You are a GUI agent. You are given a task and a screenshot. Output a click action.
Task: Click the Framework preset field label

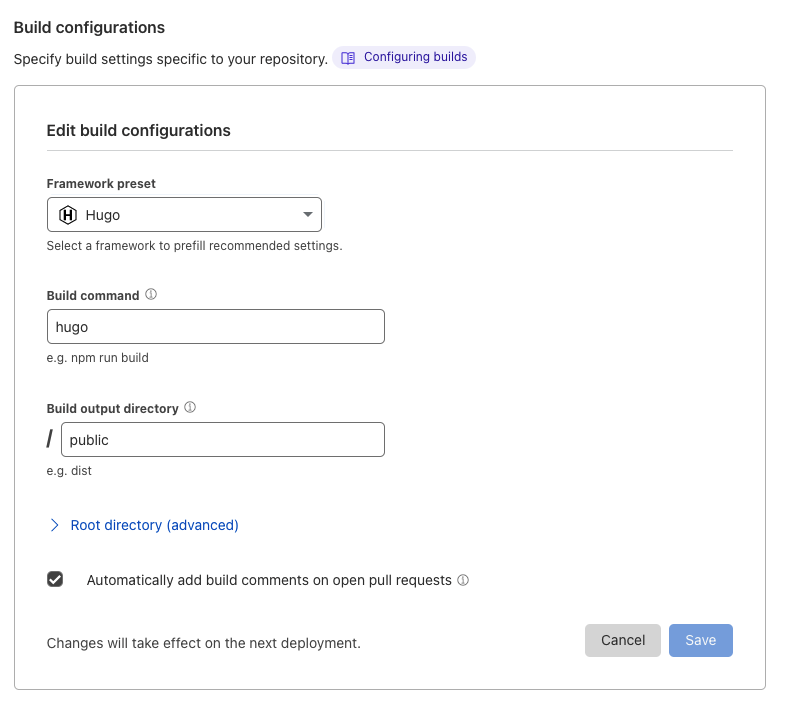pyautogui.click(x=101, y=184)
